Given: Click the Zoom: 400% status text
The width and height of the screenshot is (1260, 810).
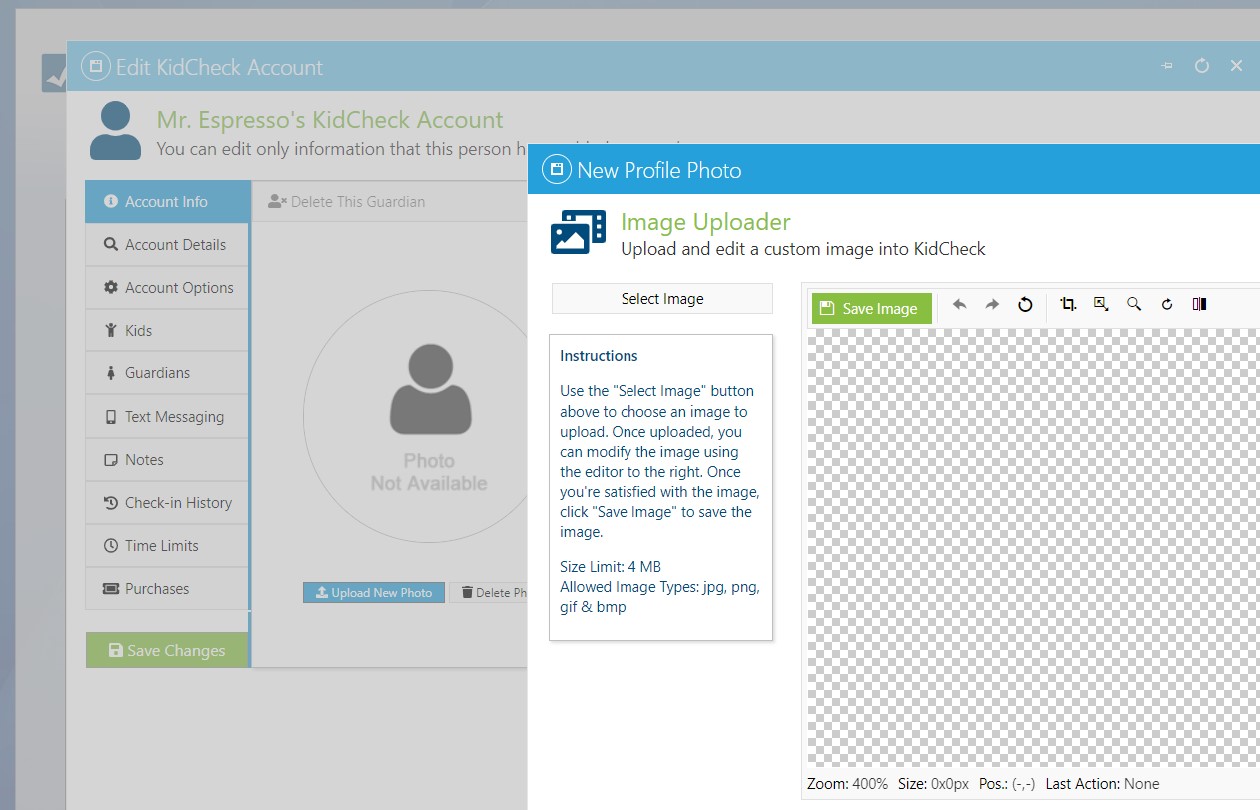Looking at the screenshot, I should pos(847,785).
